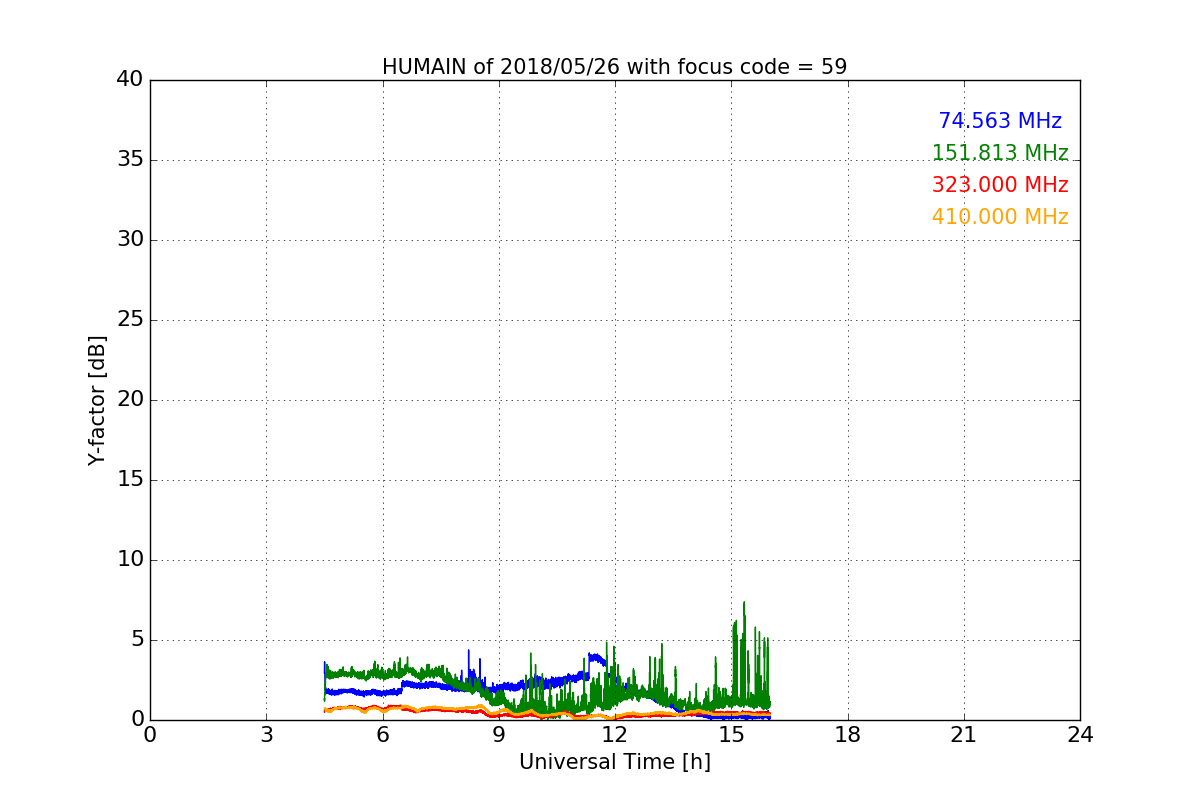This screenshot has height=800, width=1200.
Task: Click x-axis tick label 9
Action: pyautogui.click(x=499, y=735)
